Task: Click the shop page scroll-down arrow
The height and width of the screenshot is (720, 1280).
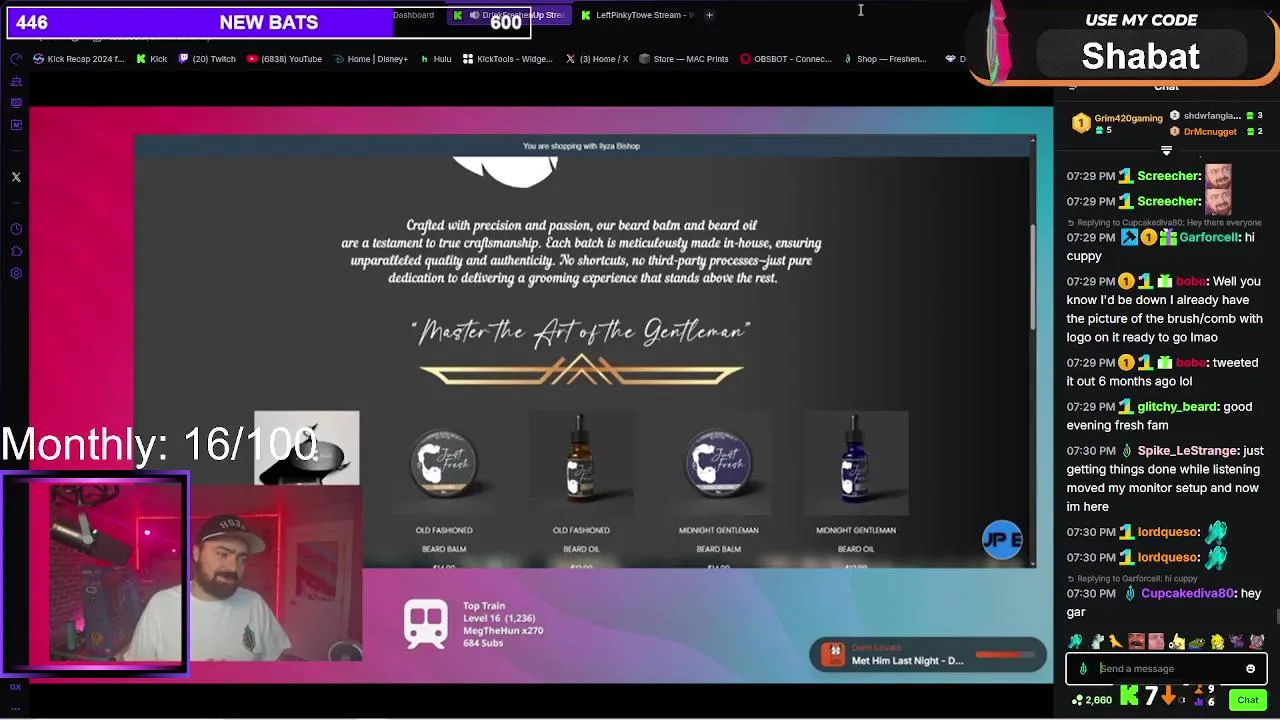Action: [1033, 563]
